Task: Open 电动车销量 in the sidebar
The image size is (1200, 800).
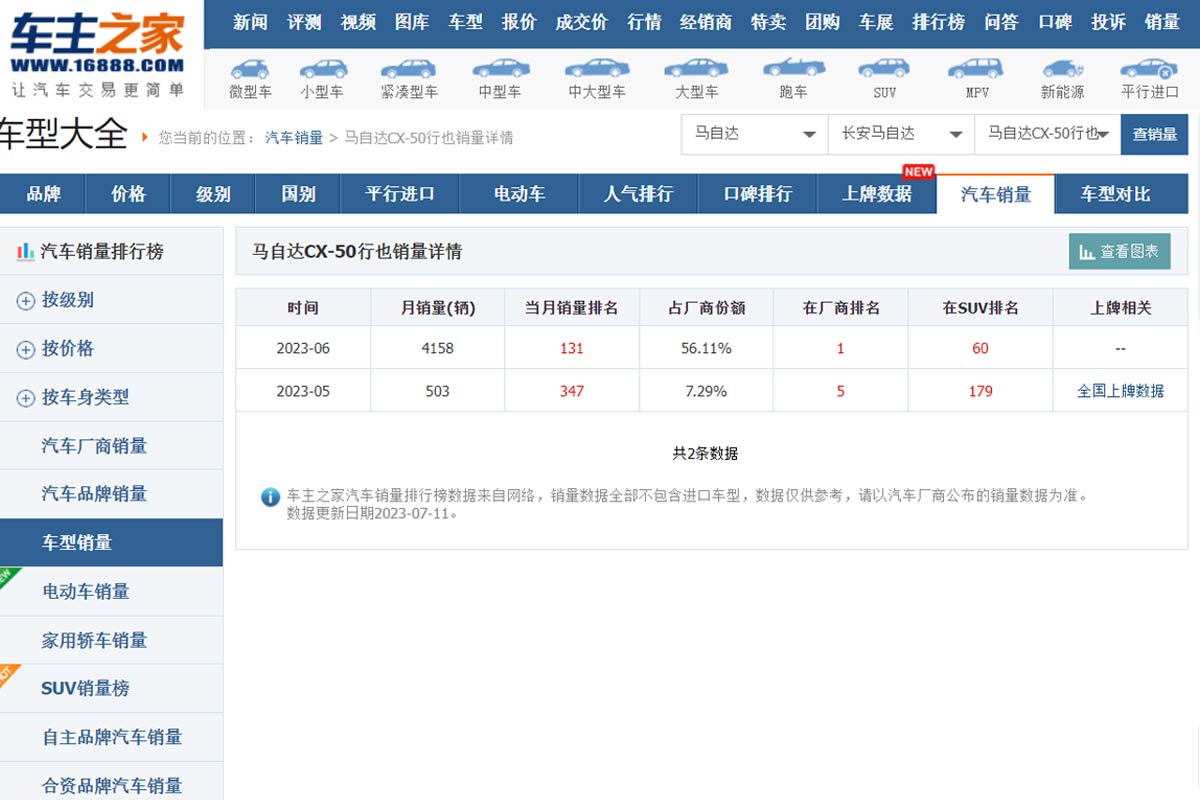Action: 86,591
